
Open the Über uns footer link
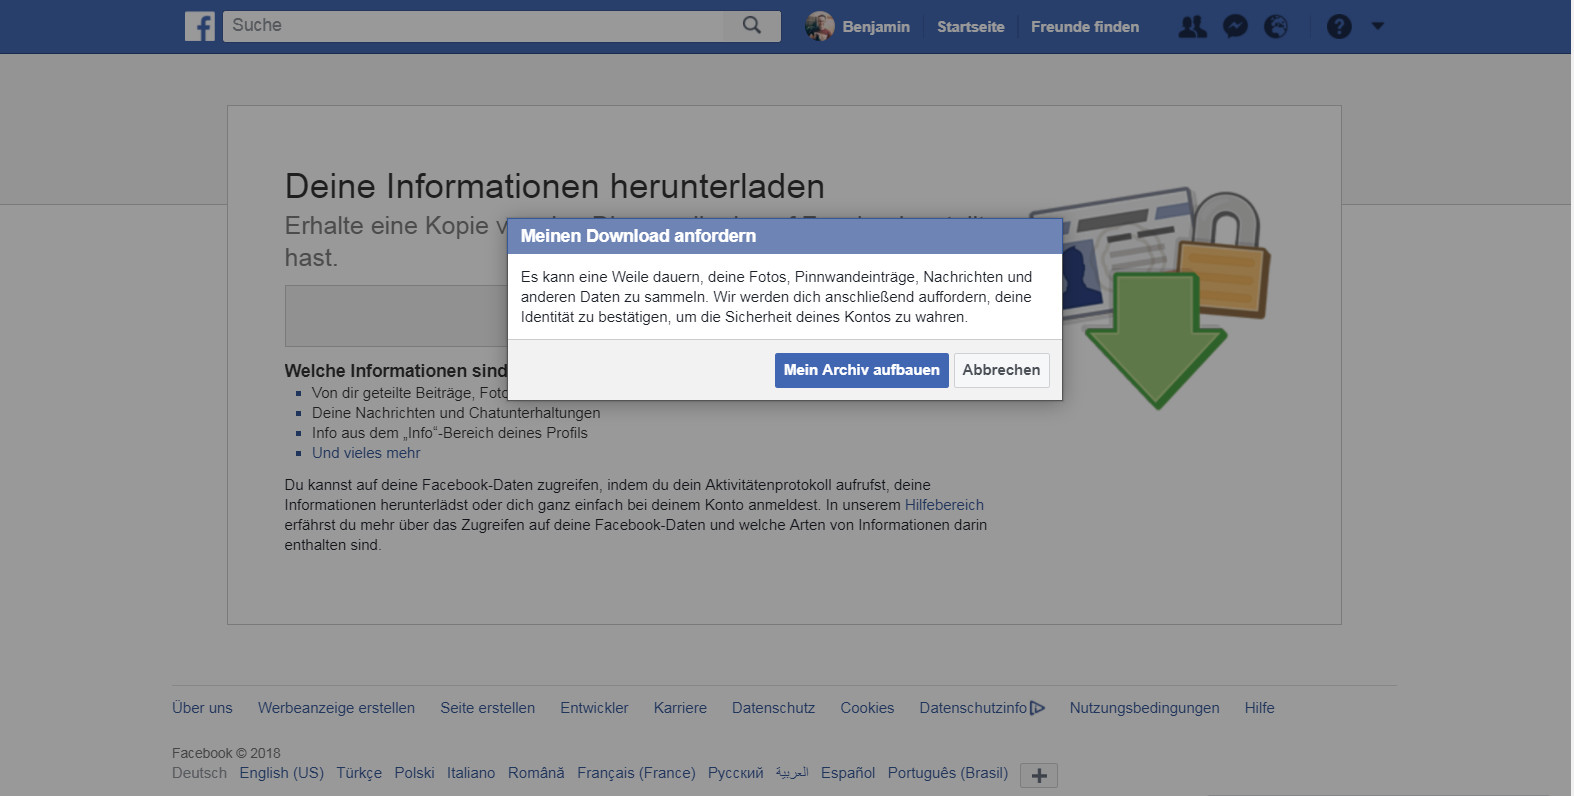pos(202,708)
